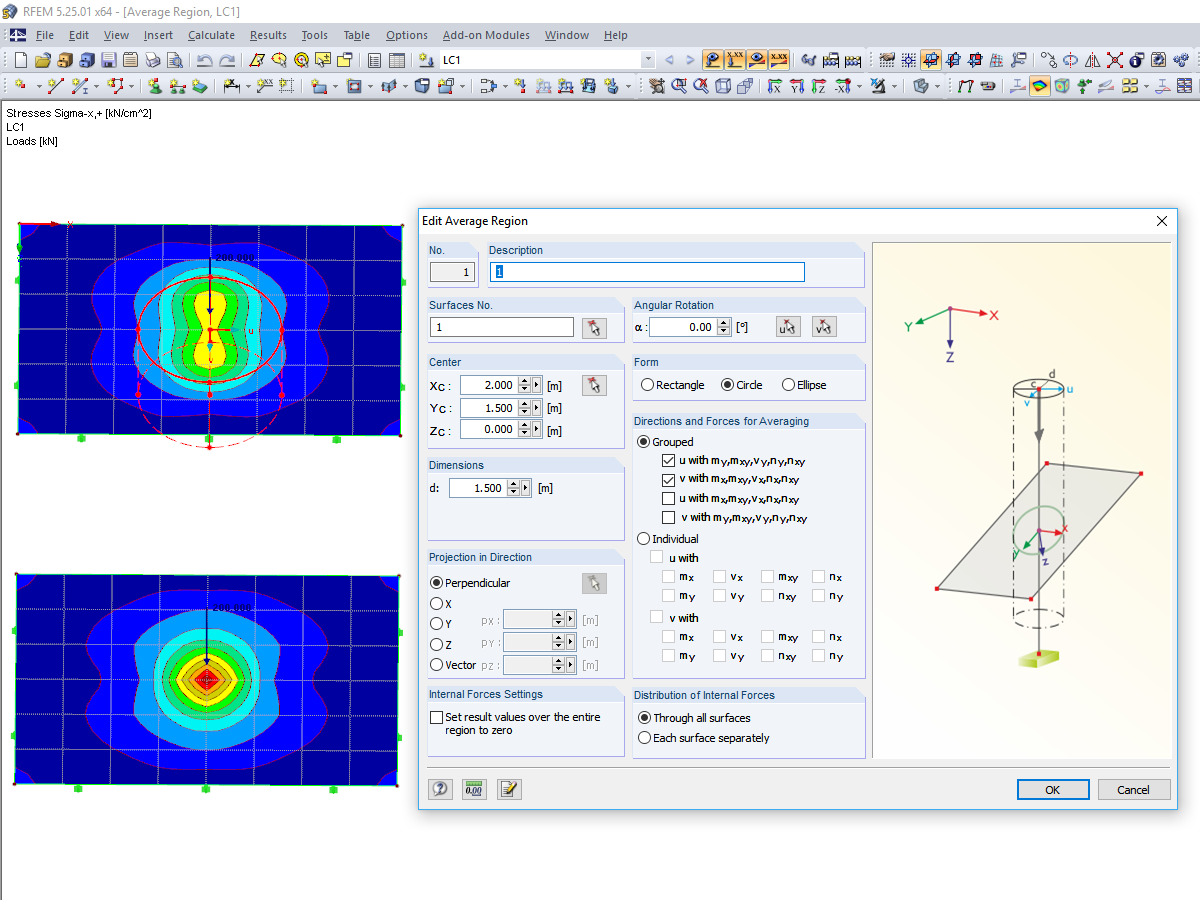Click the comment edit icon in the dialog
1200x900 pixels.
[x=507, y=789]
